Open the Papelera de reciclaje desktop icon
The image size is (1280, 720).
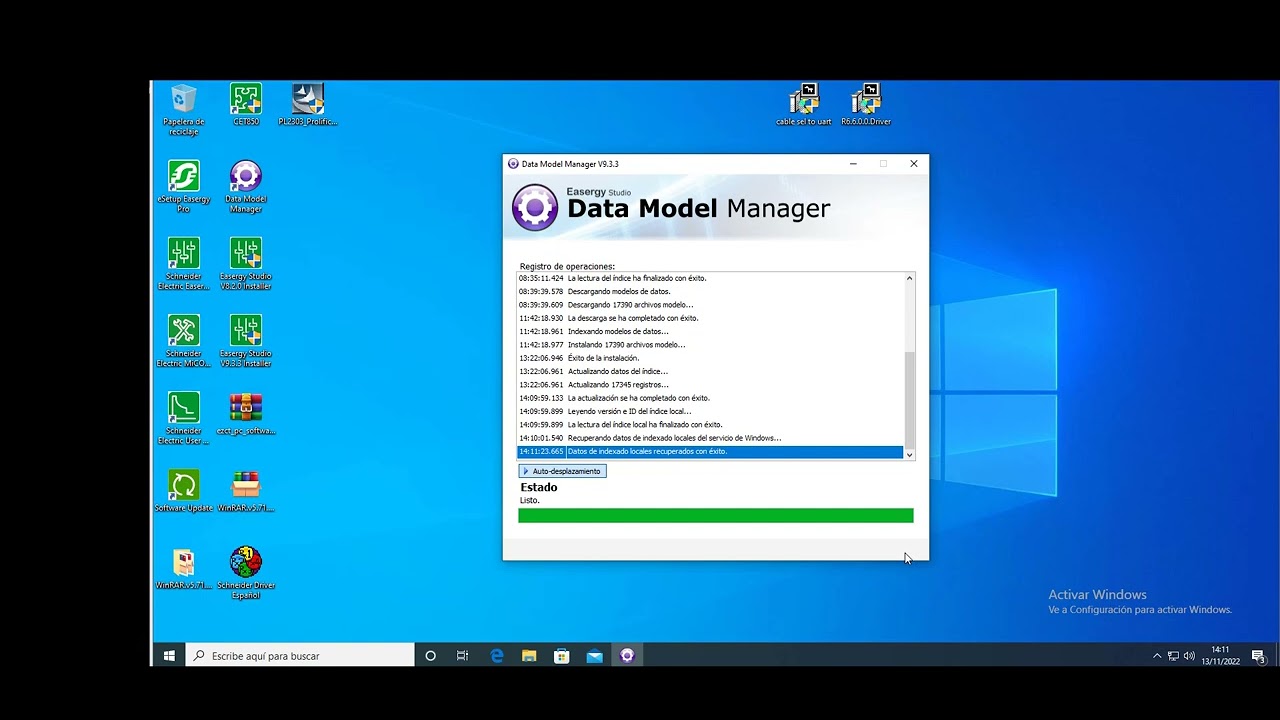click(184, 109)
